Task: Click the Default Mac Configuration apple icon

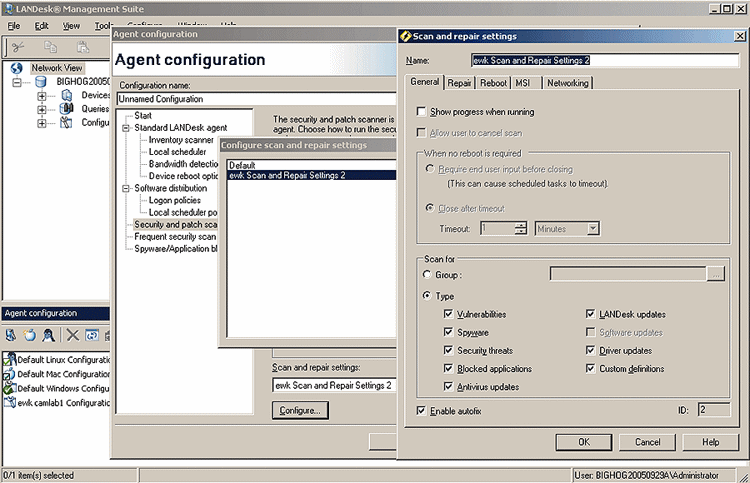Action: (10, 374)
